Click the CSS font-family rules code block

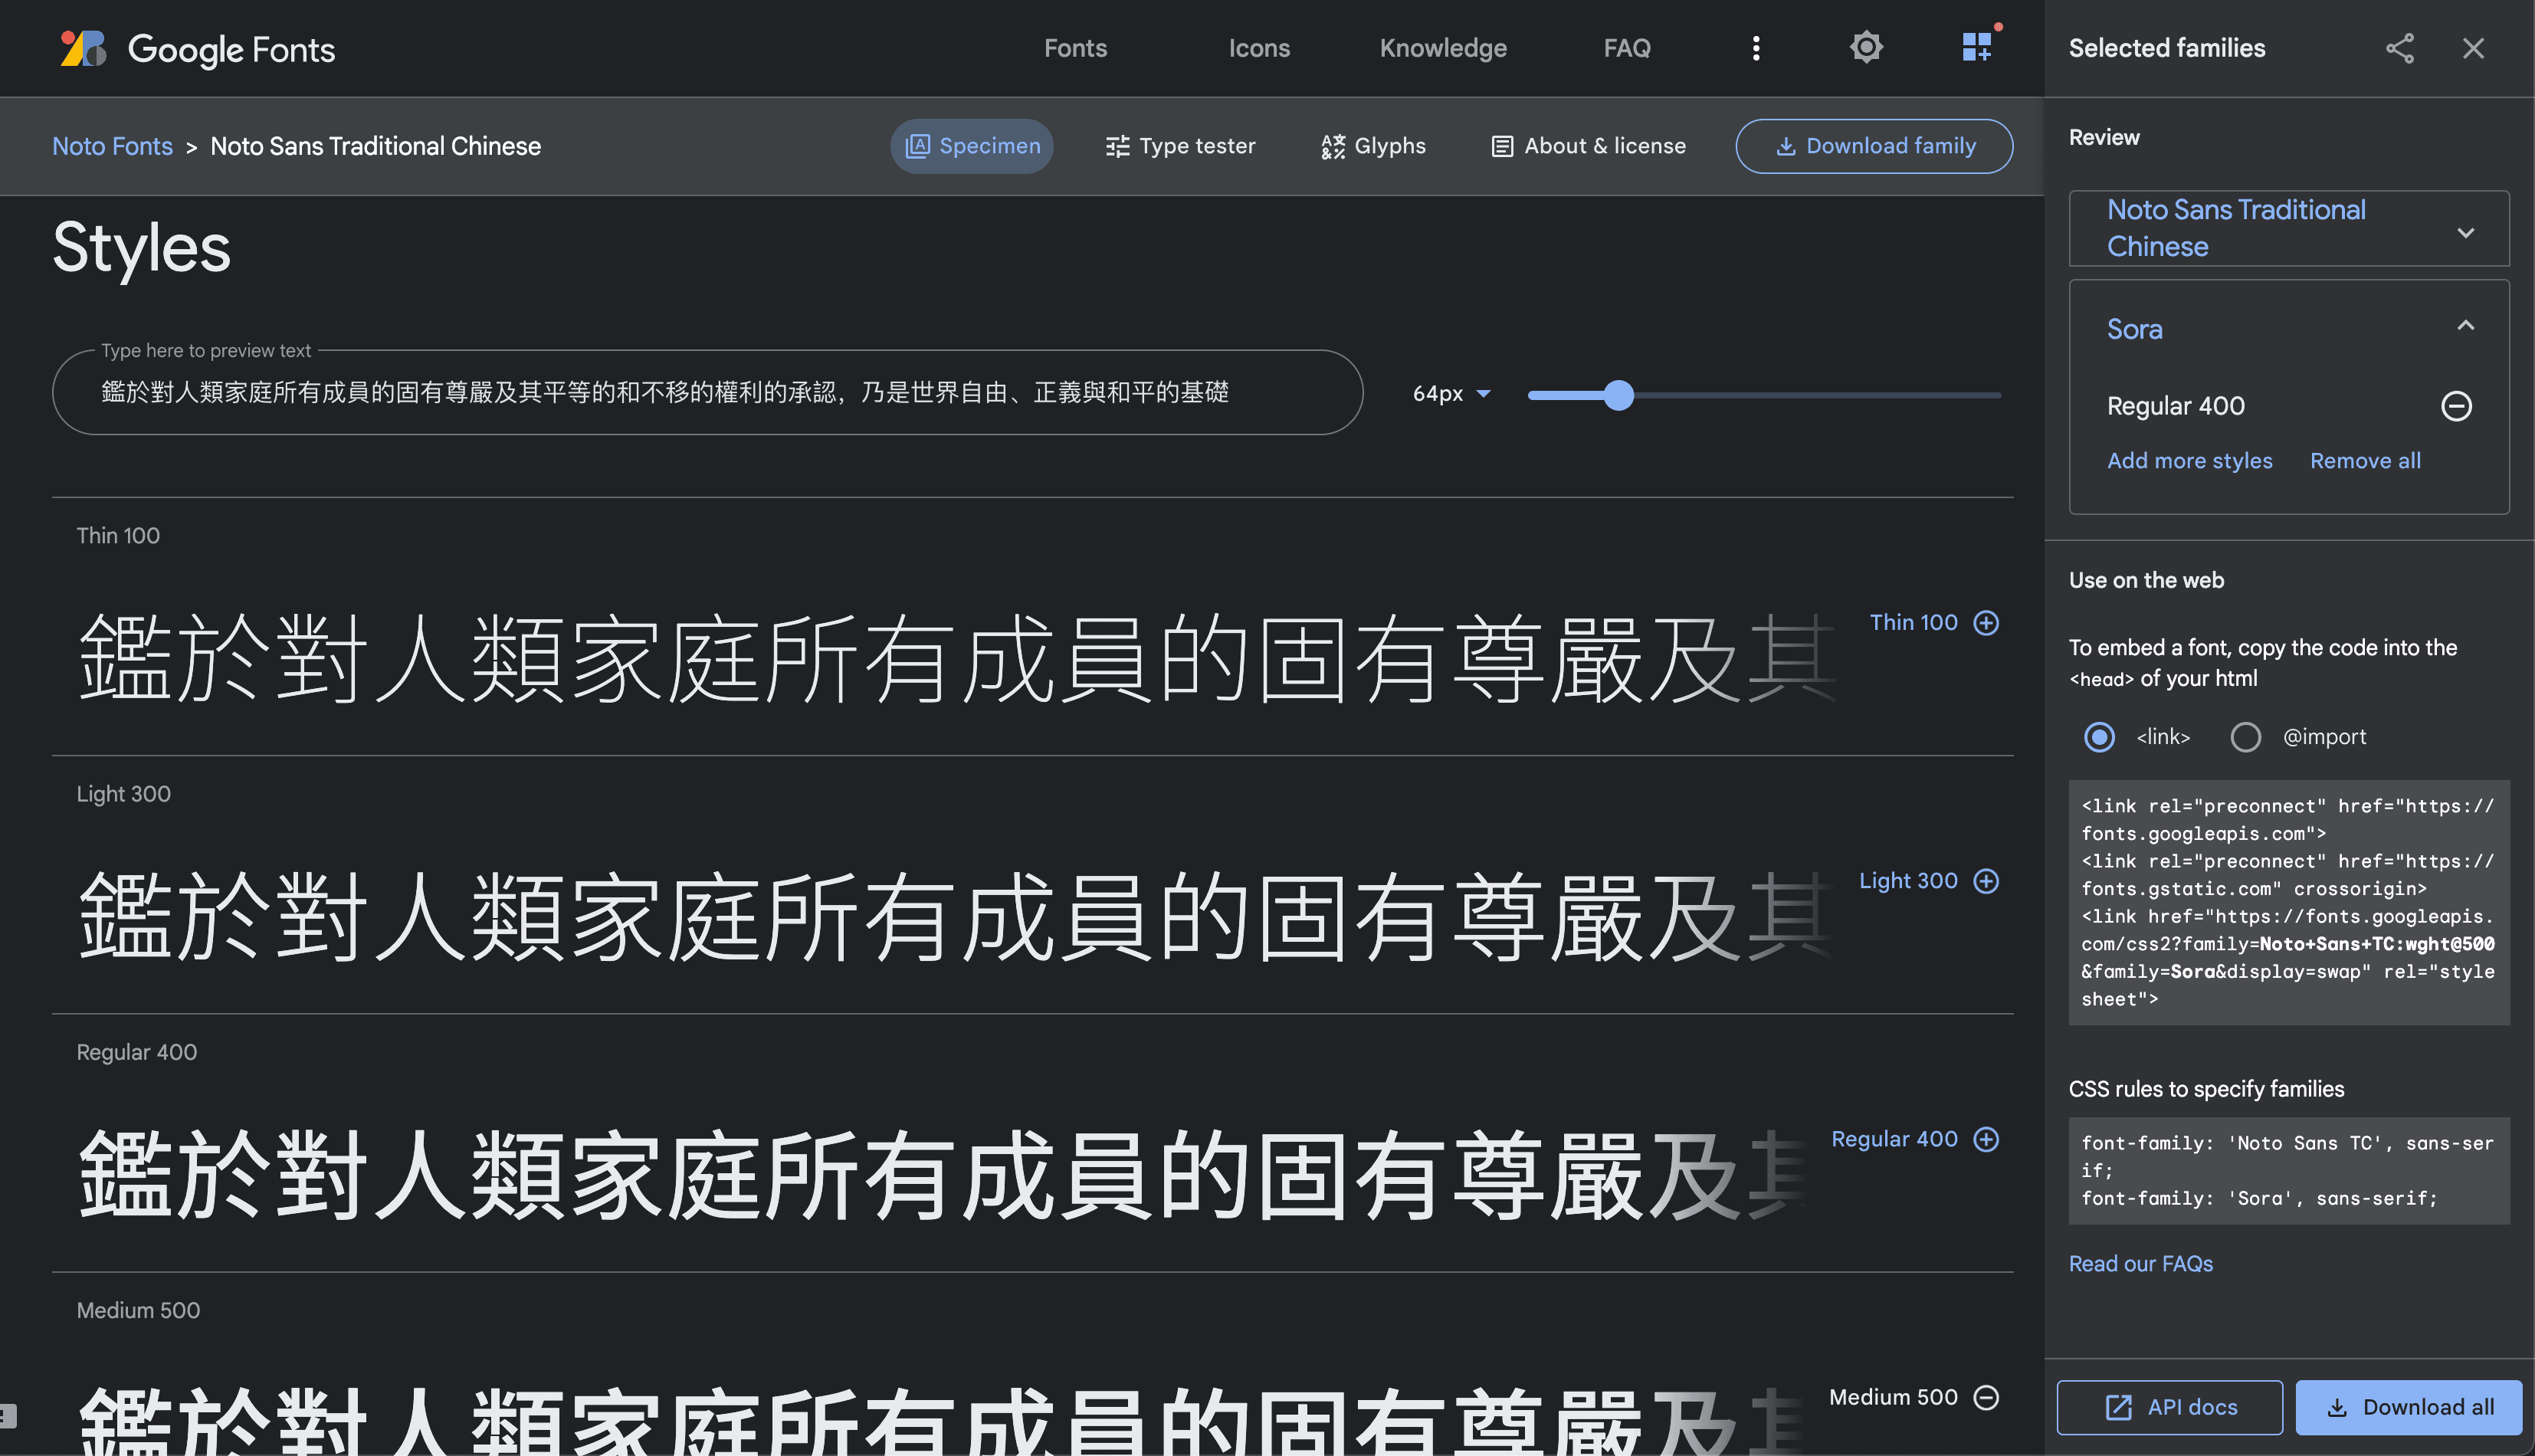(2288, 1170)
